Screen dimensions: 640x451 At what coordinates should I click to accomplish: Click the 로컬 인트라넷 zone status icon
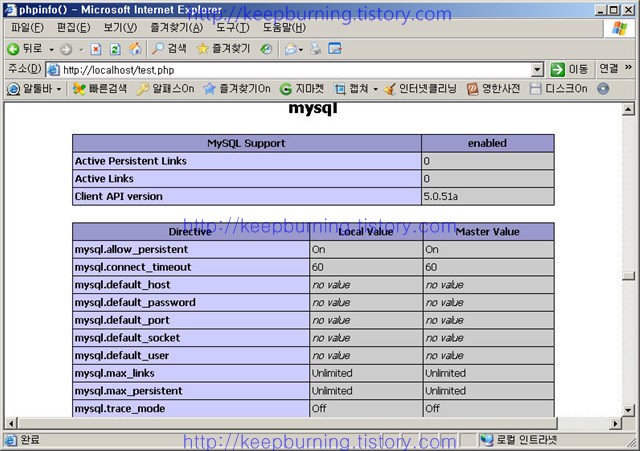pos(487,440)
